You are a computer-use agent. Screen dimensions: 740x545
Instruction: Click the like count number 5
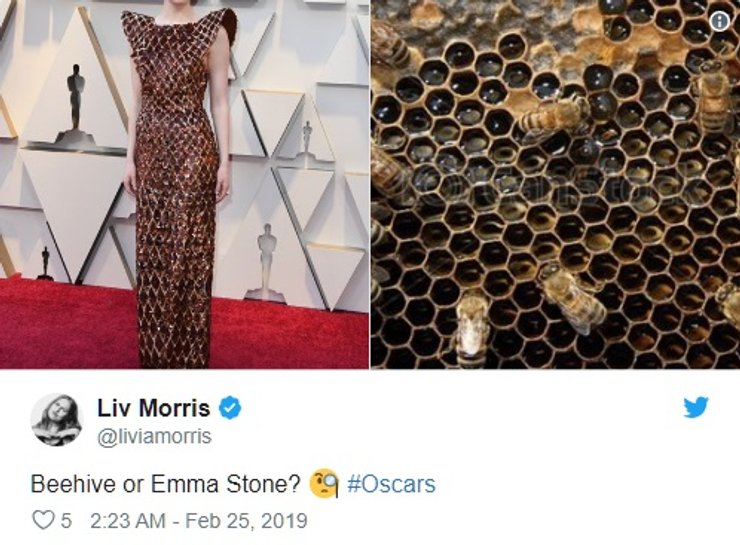pos(66,521)
